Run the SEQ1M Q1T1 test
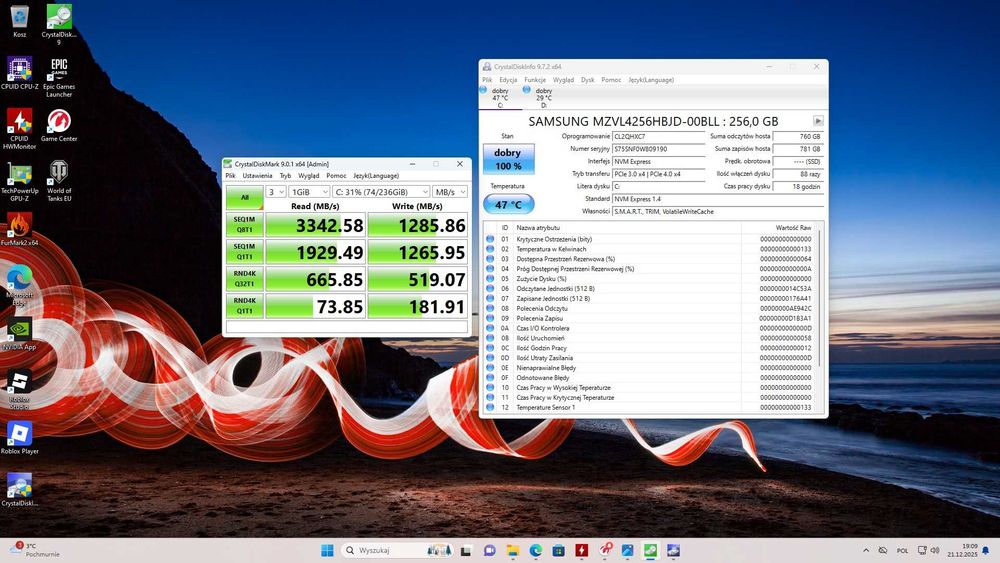This screenshot has width=1000, height=563. [244, 252]
